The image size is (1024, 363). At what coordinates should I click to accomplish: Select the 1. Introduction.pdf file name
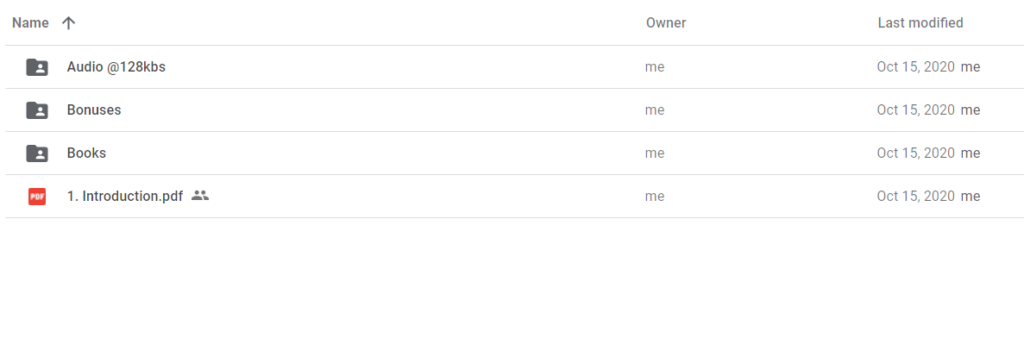pos(125,196)
